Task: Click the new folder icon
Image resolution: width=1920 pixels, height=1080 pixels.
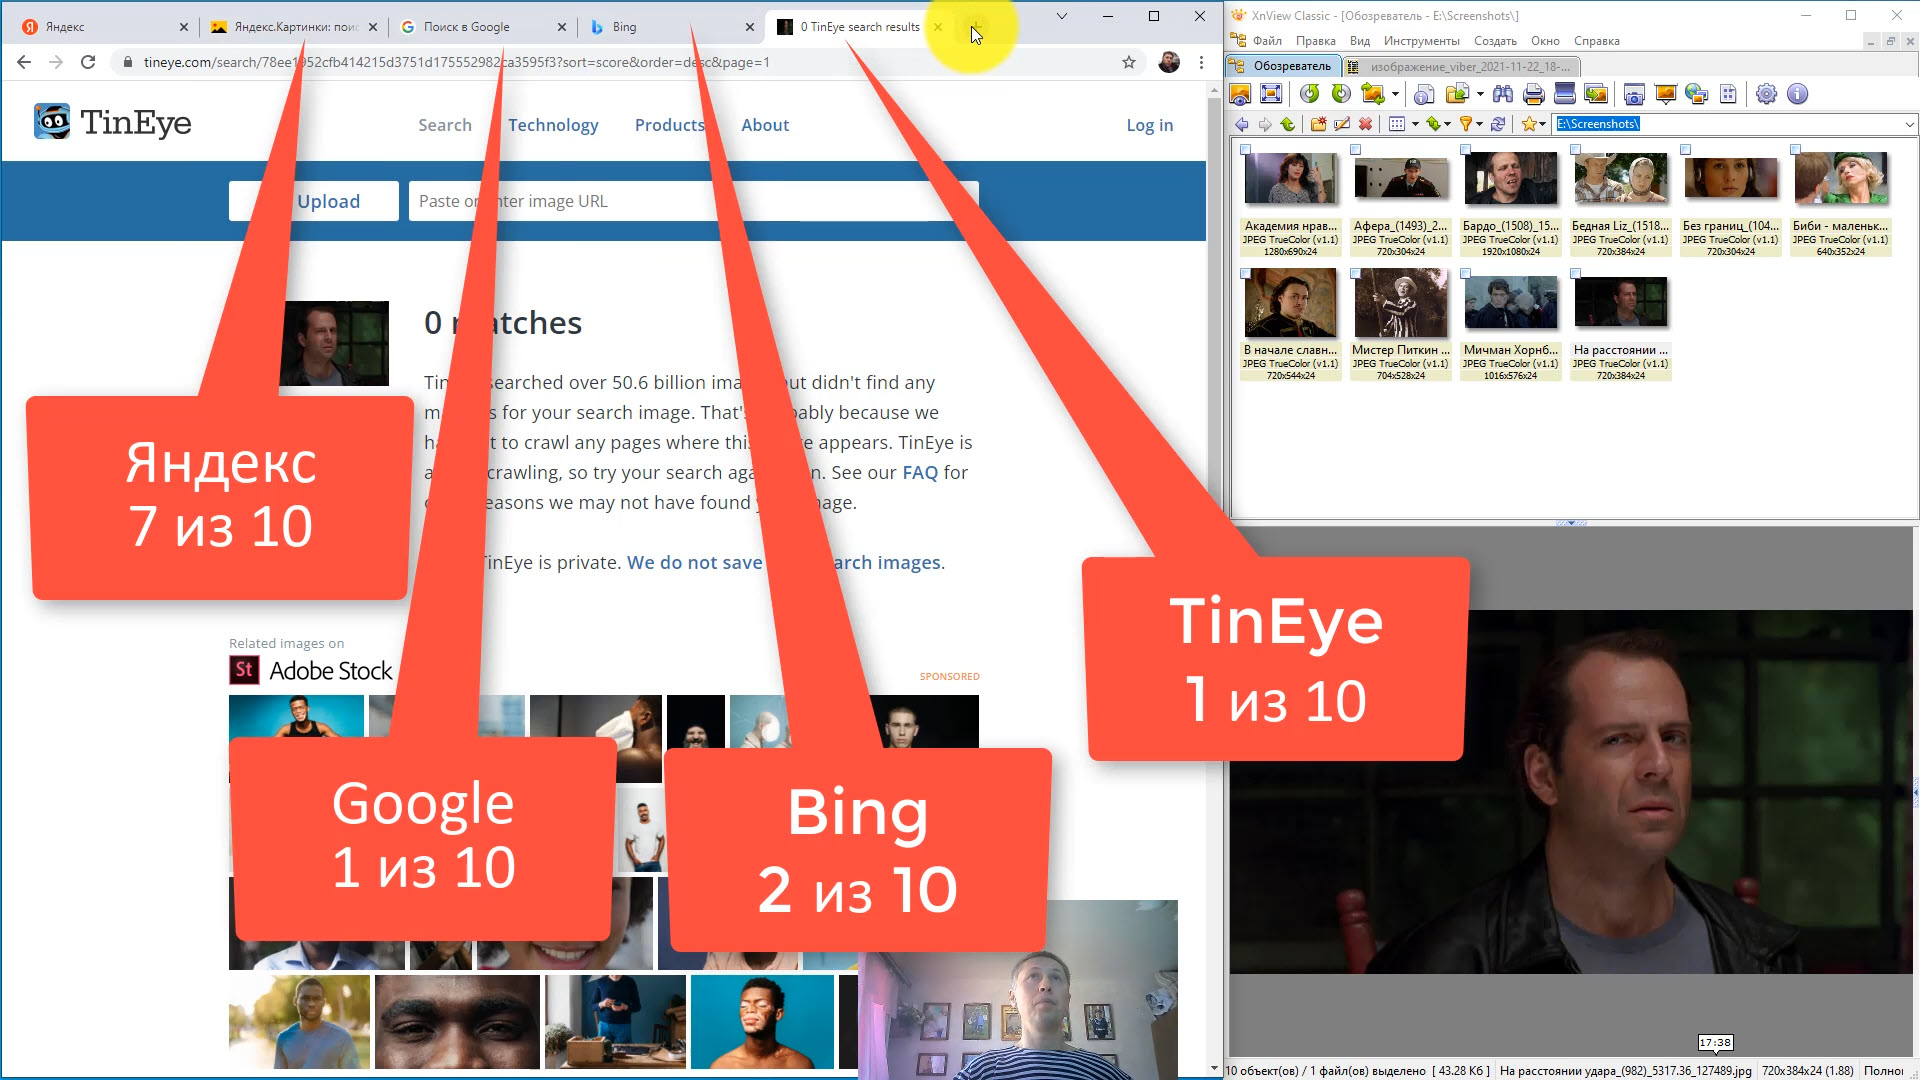Action: (1318, 124)
